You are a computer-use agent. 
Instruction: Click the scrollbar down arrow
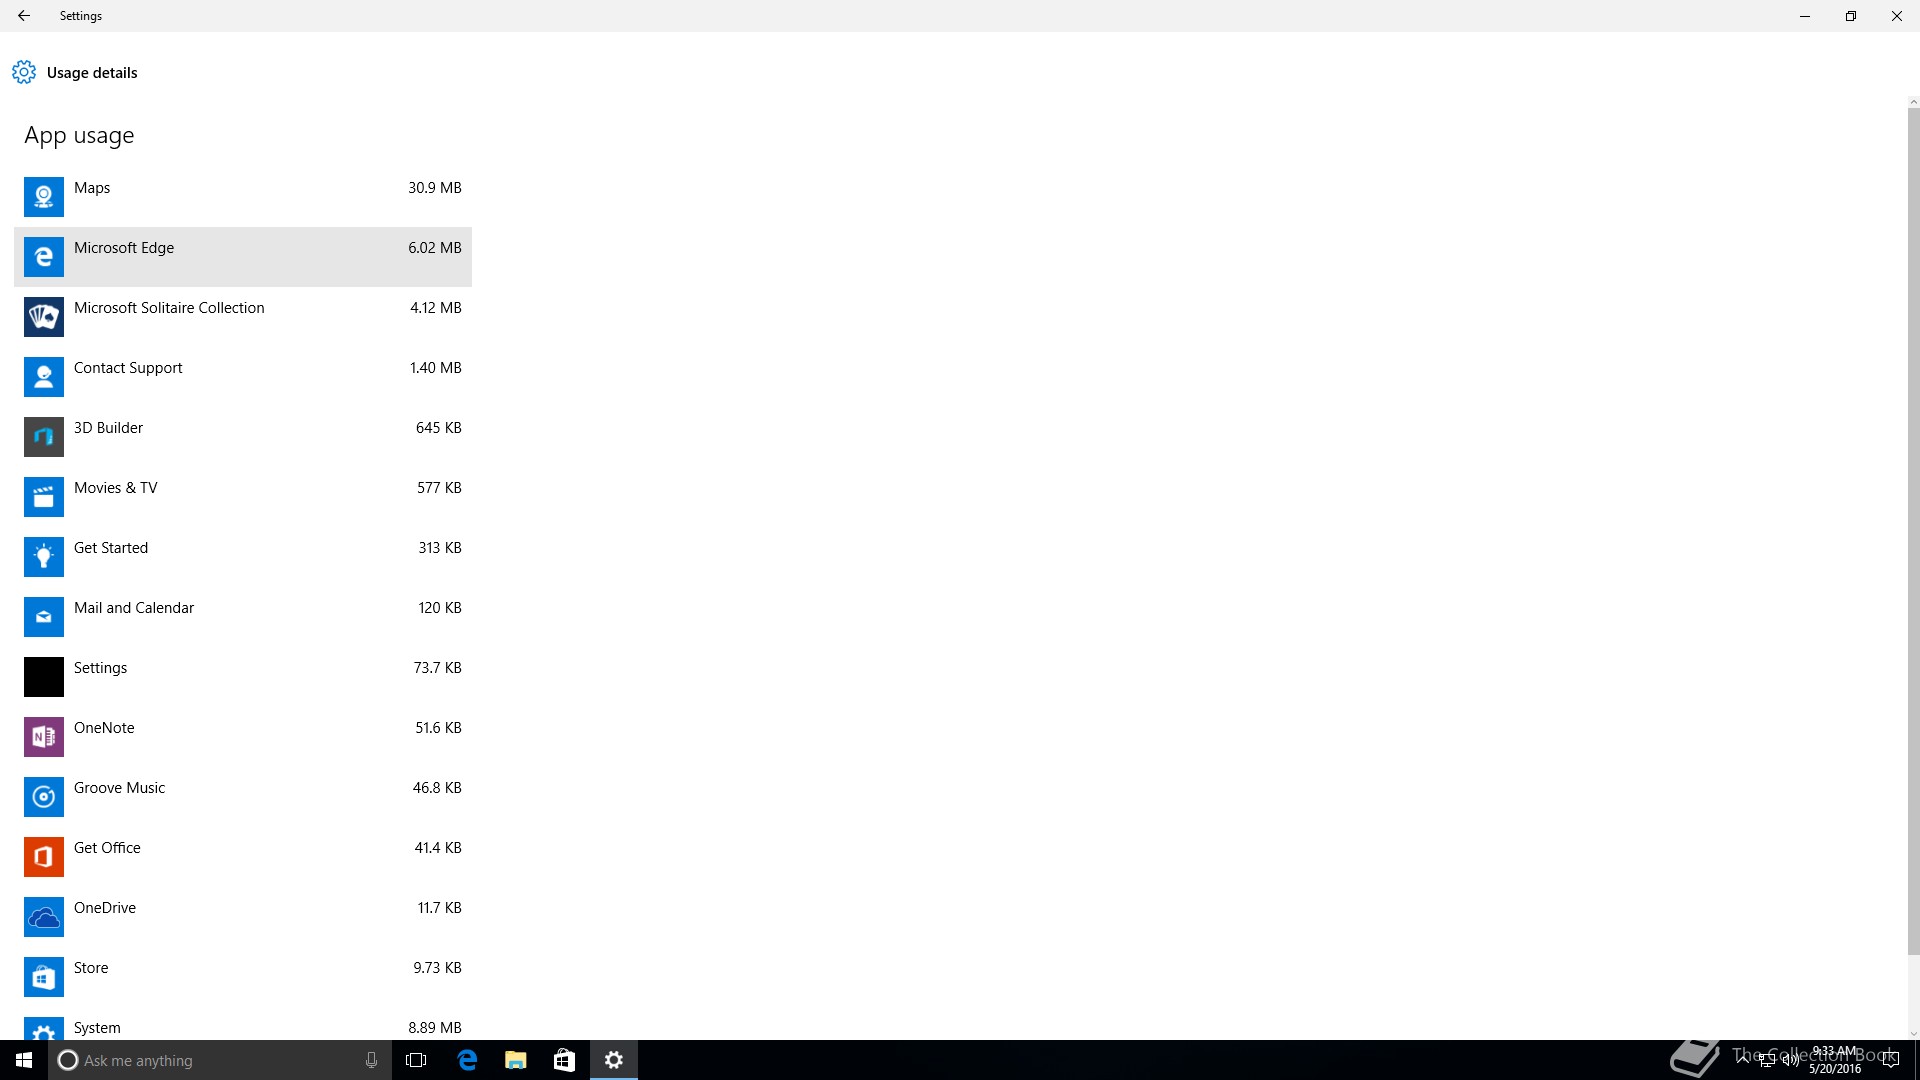pos(1913,1034)
